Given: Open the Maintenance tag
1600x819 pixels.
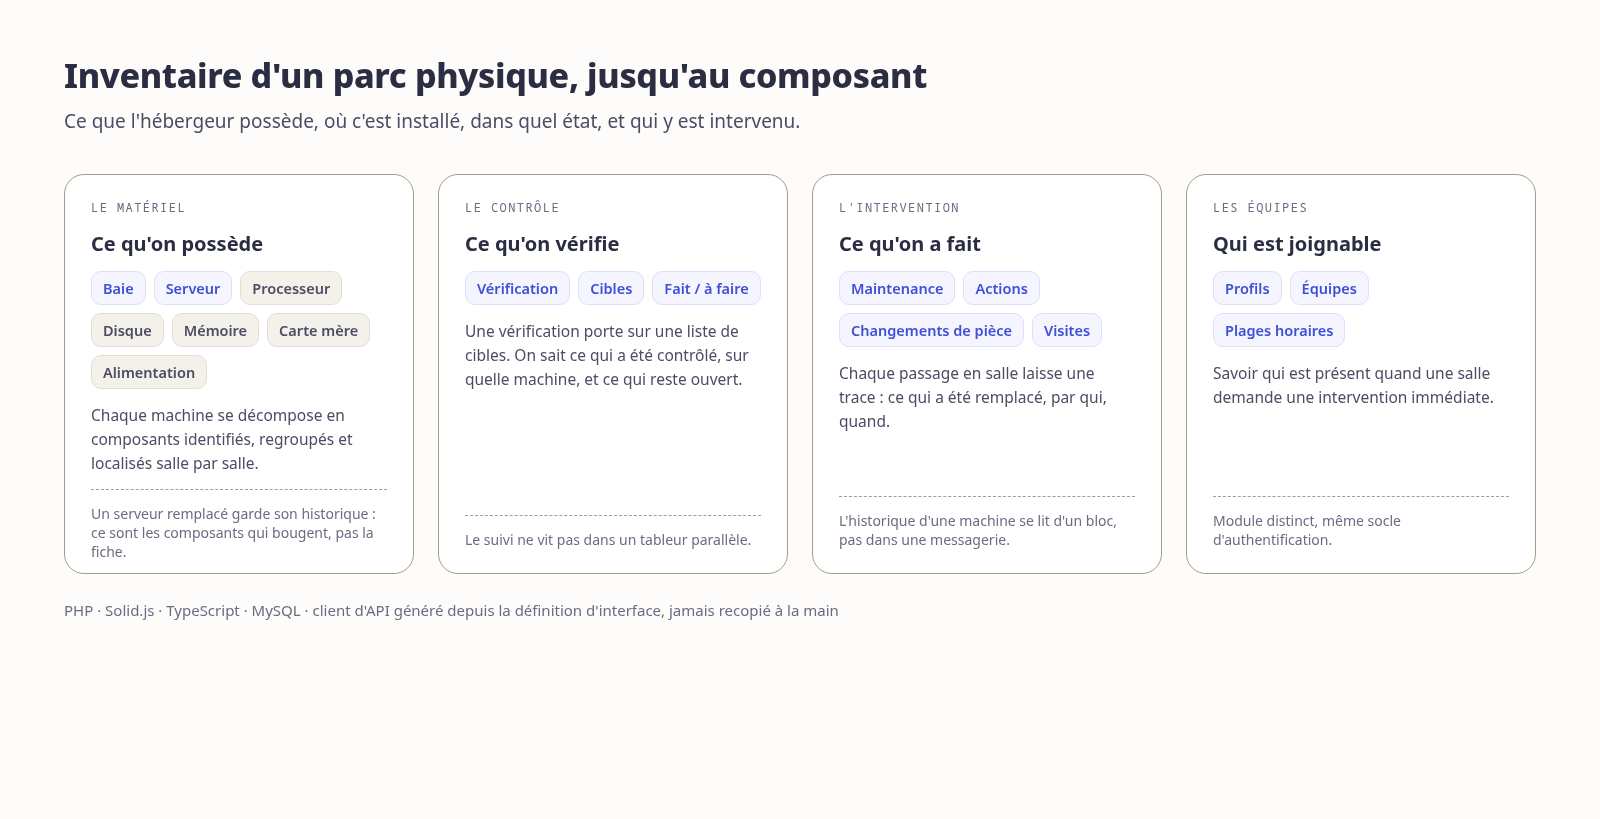Looking at the screenshot, I should pos(897,288).
